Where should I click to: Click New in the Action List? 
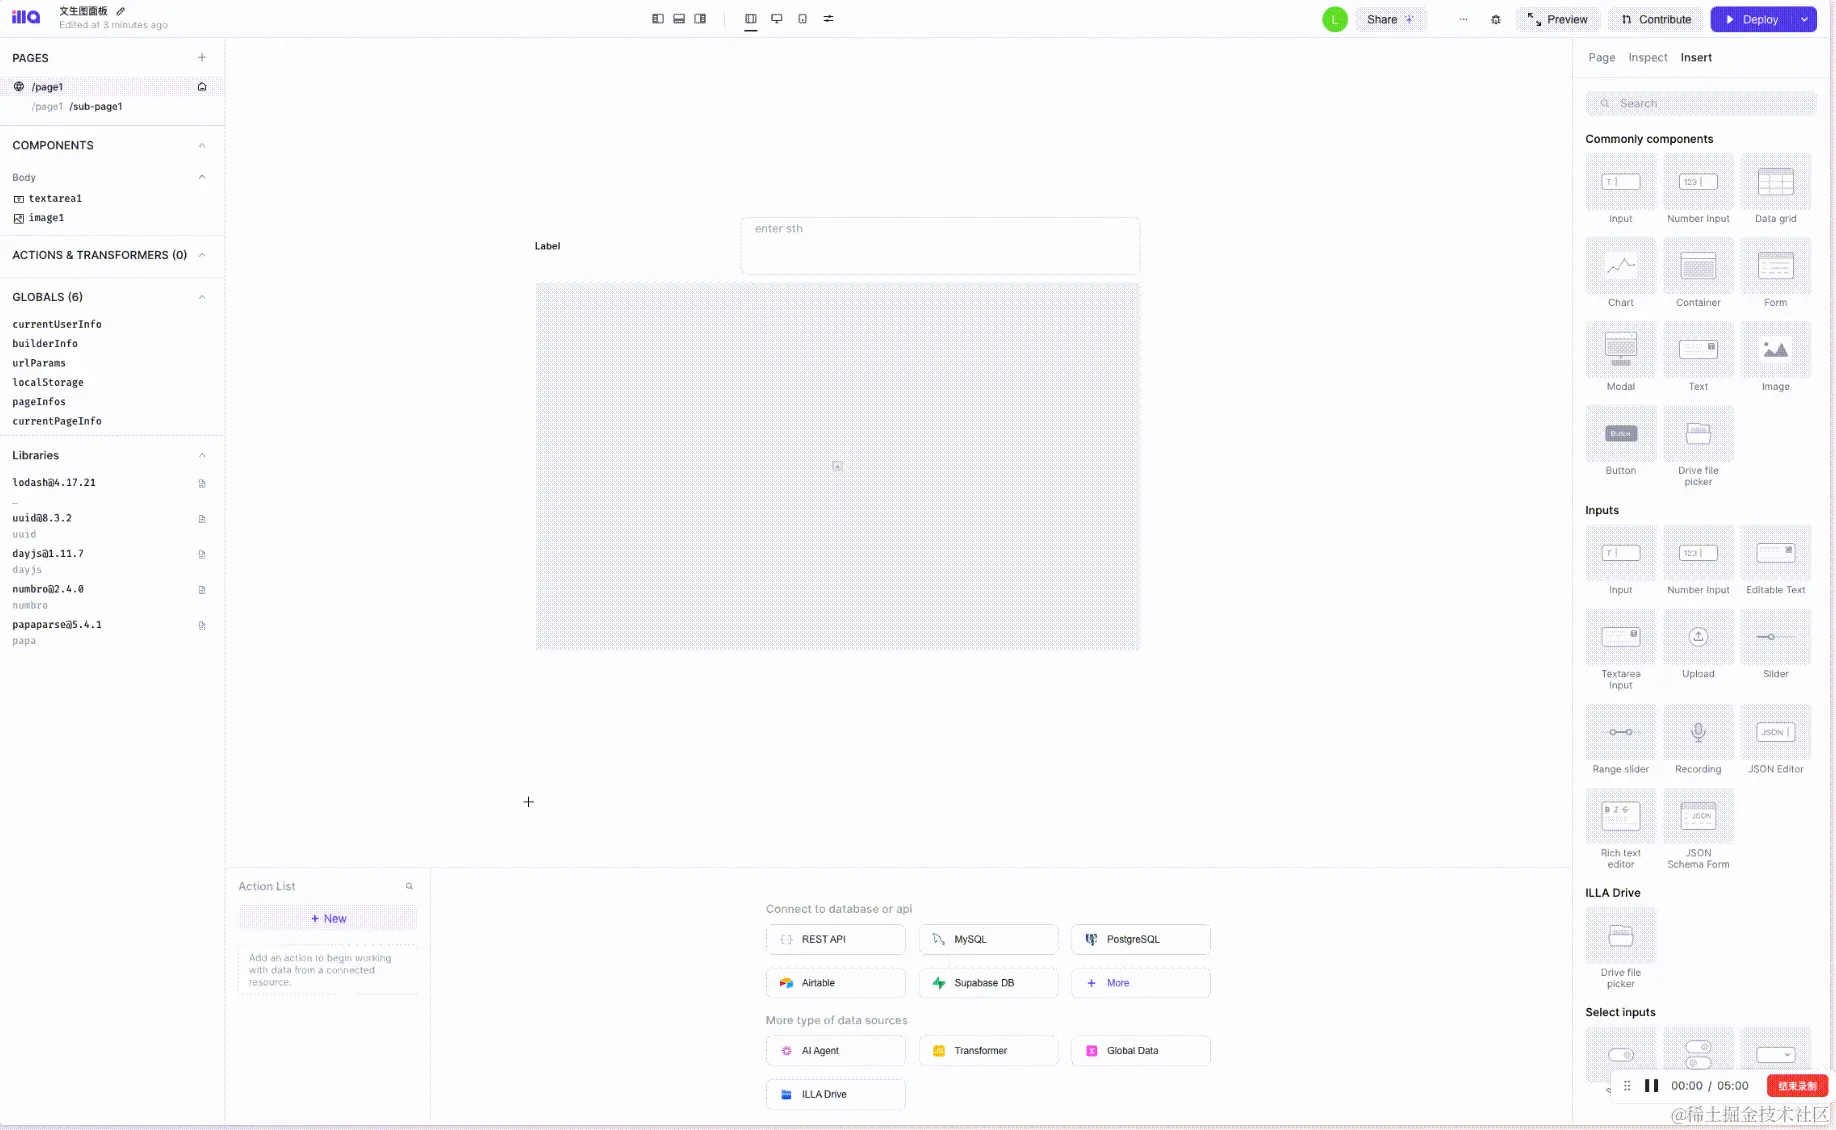pyautogui.click(x=328, y=917)
